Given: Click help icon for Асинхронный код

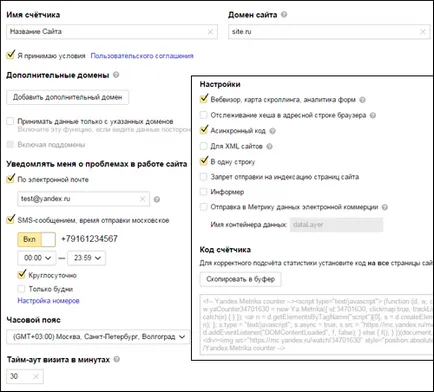Looking at the screenshot, I should [273, 131].
